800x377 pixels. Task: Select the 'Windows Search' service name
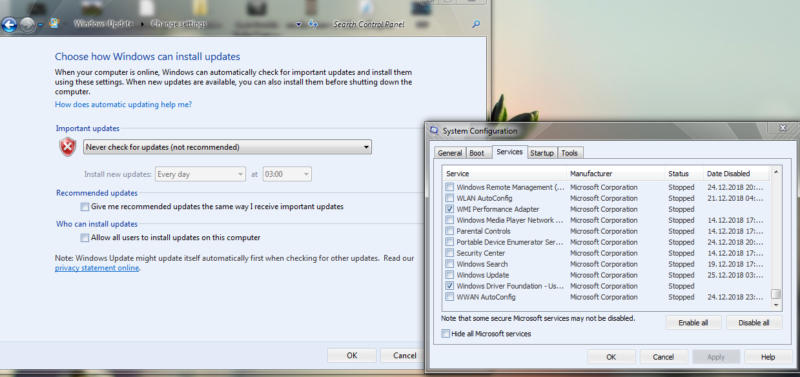click(482, 264)
